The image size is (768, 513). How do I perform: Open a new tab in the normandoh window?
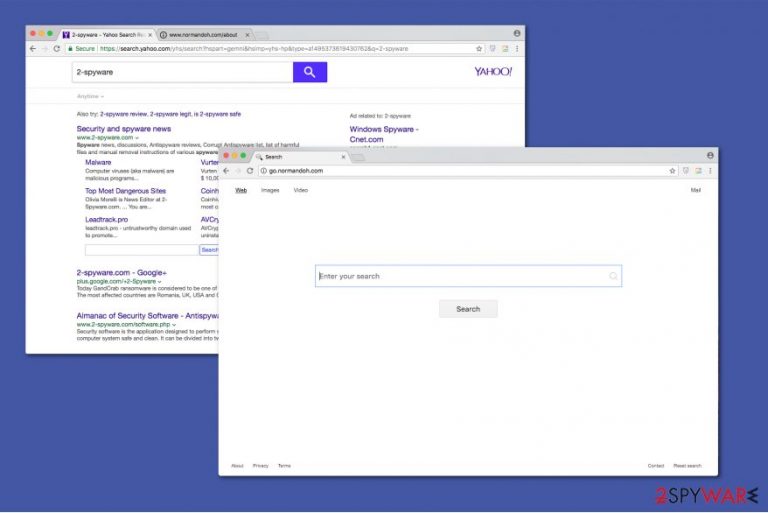click(358, 157)
